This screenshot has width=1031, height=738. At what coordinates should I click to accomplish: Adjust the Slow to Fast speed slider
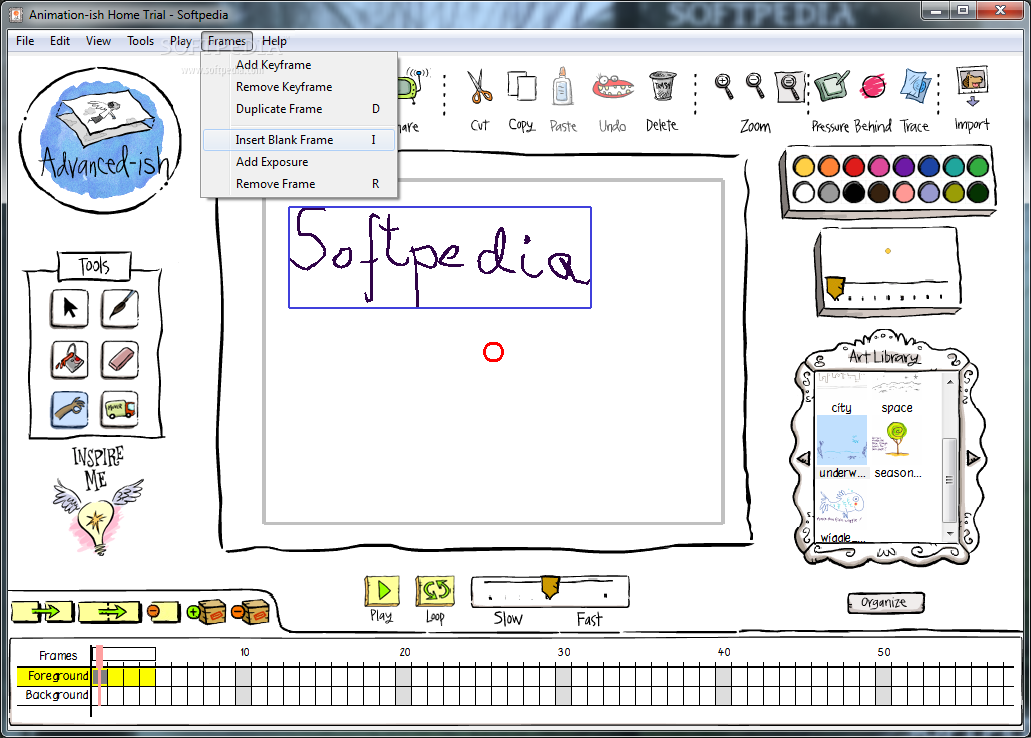550,587
